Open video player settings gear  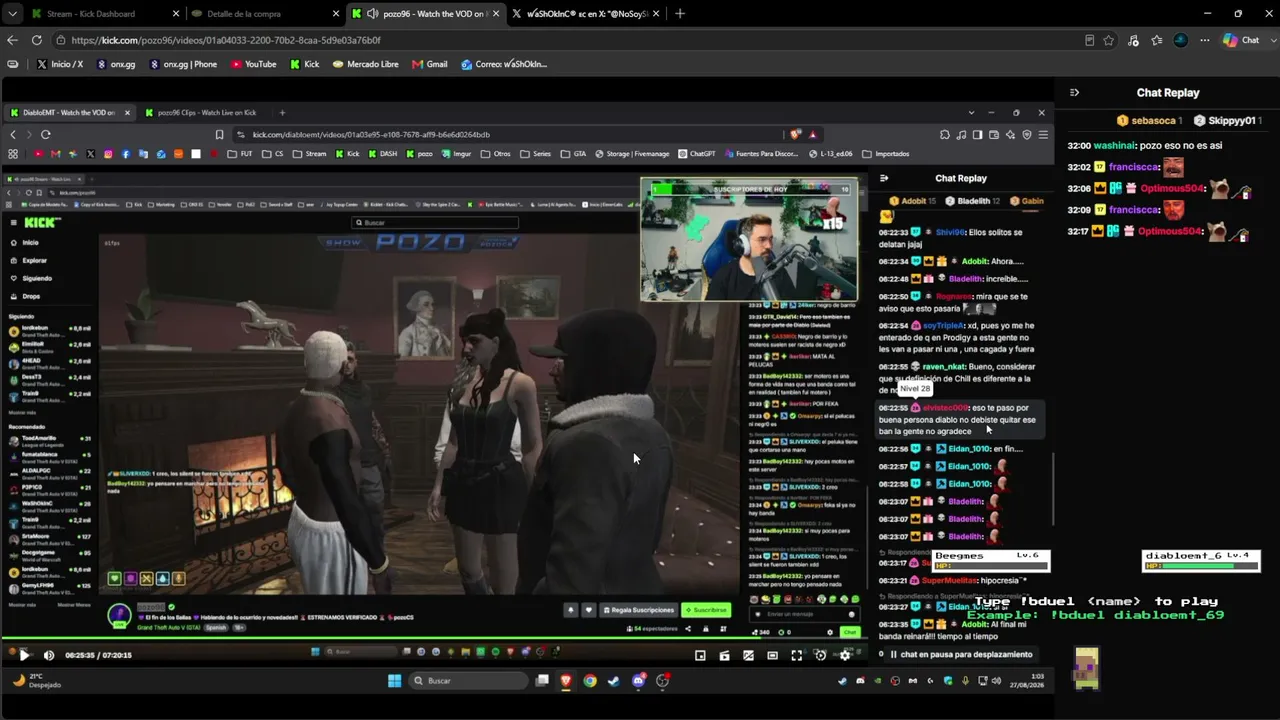(845, 655)
